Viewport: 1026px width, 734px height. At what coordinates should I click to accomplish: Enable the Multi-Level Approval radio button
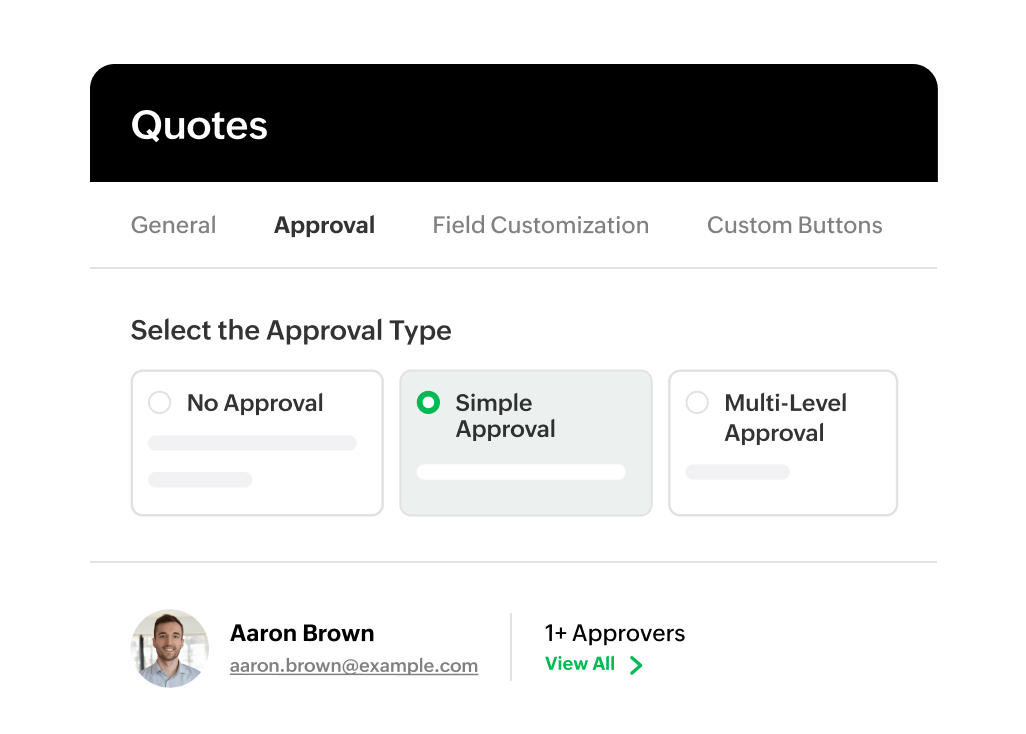pyautogui.click(x=697, y=403)
